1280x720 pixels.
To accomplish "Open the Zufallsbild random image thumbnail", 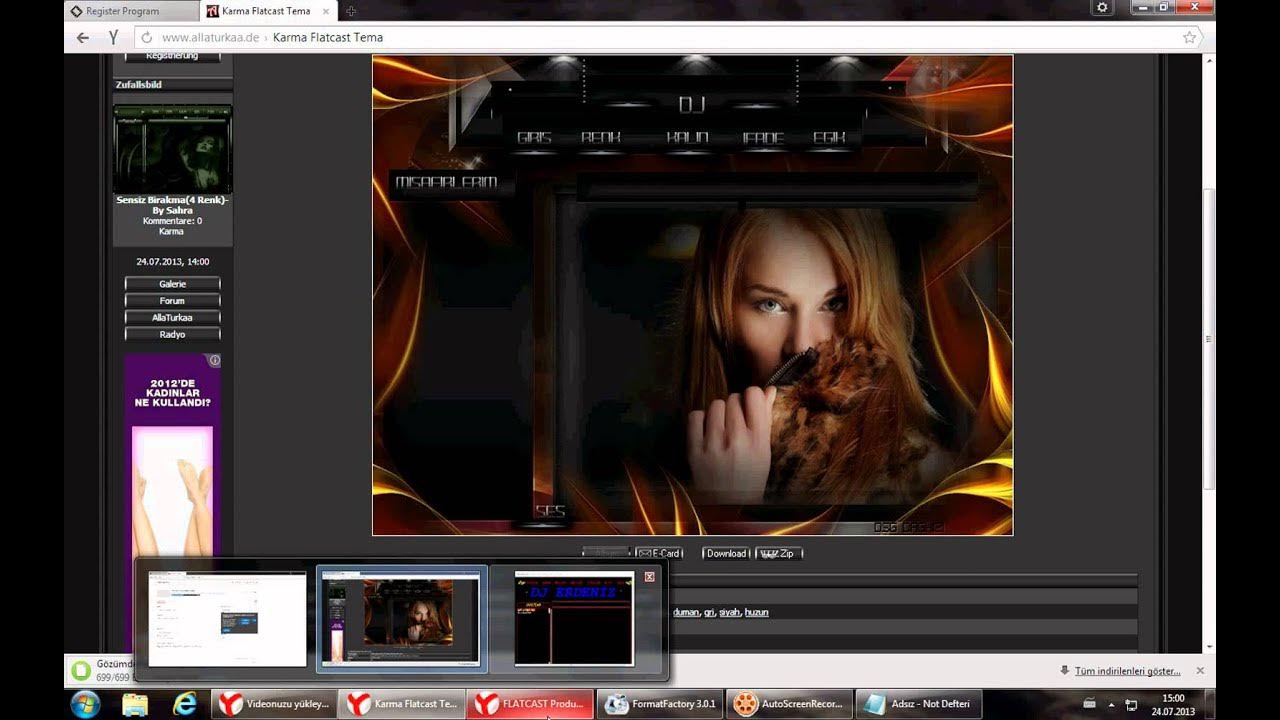I will click(172, 148).
